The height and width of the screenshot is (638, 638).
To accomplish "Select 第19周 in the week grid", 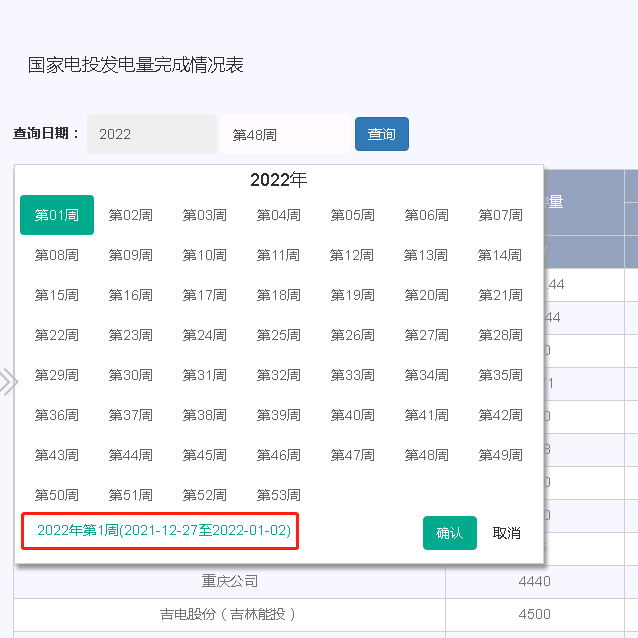I will [x=353, y=295].
